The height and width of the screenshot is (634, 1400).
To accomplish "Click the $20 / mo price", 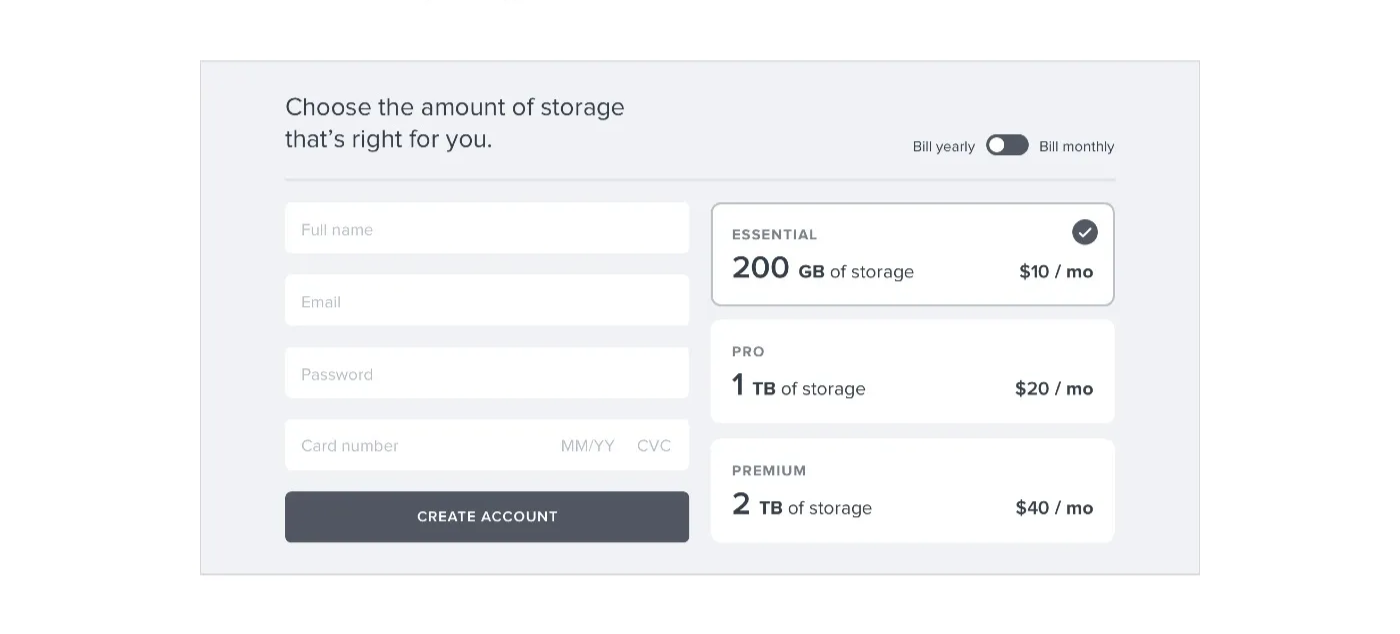I will [x=1053, y=389].
